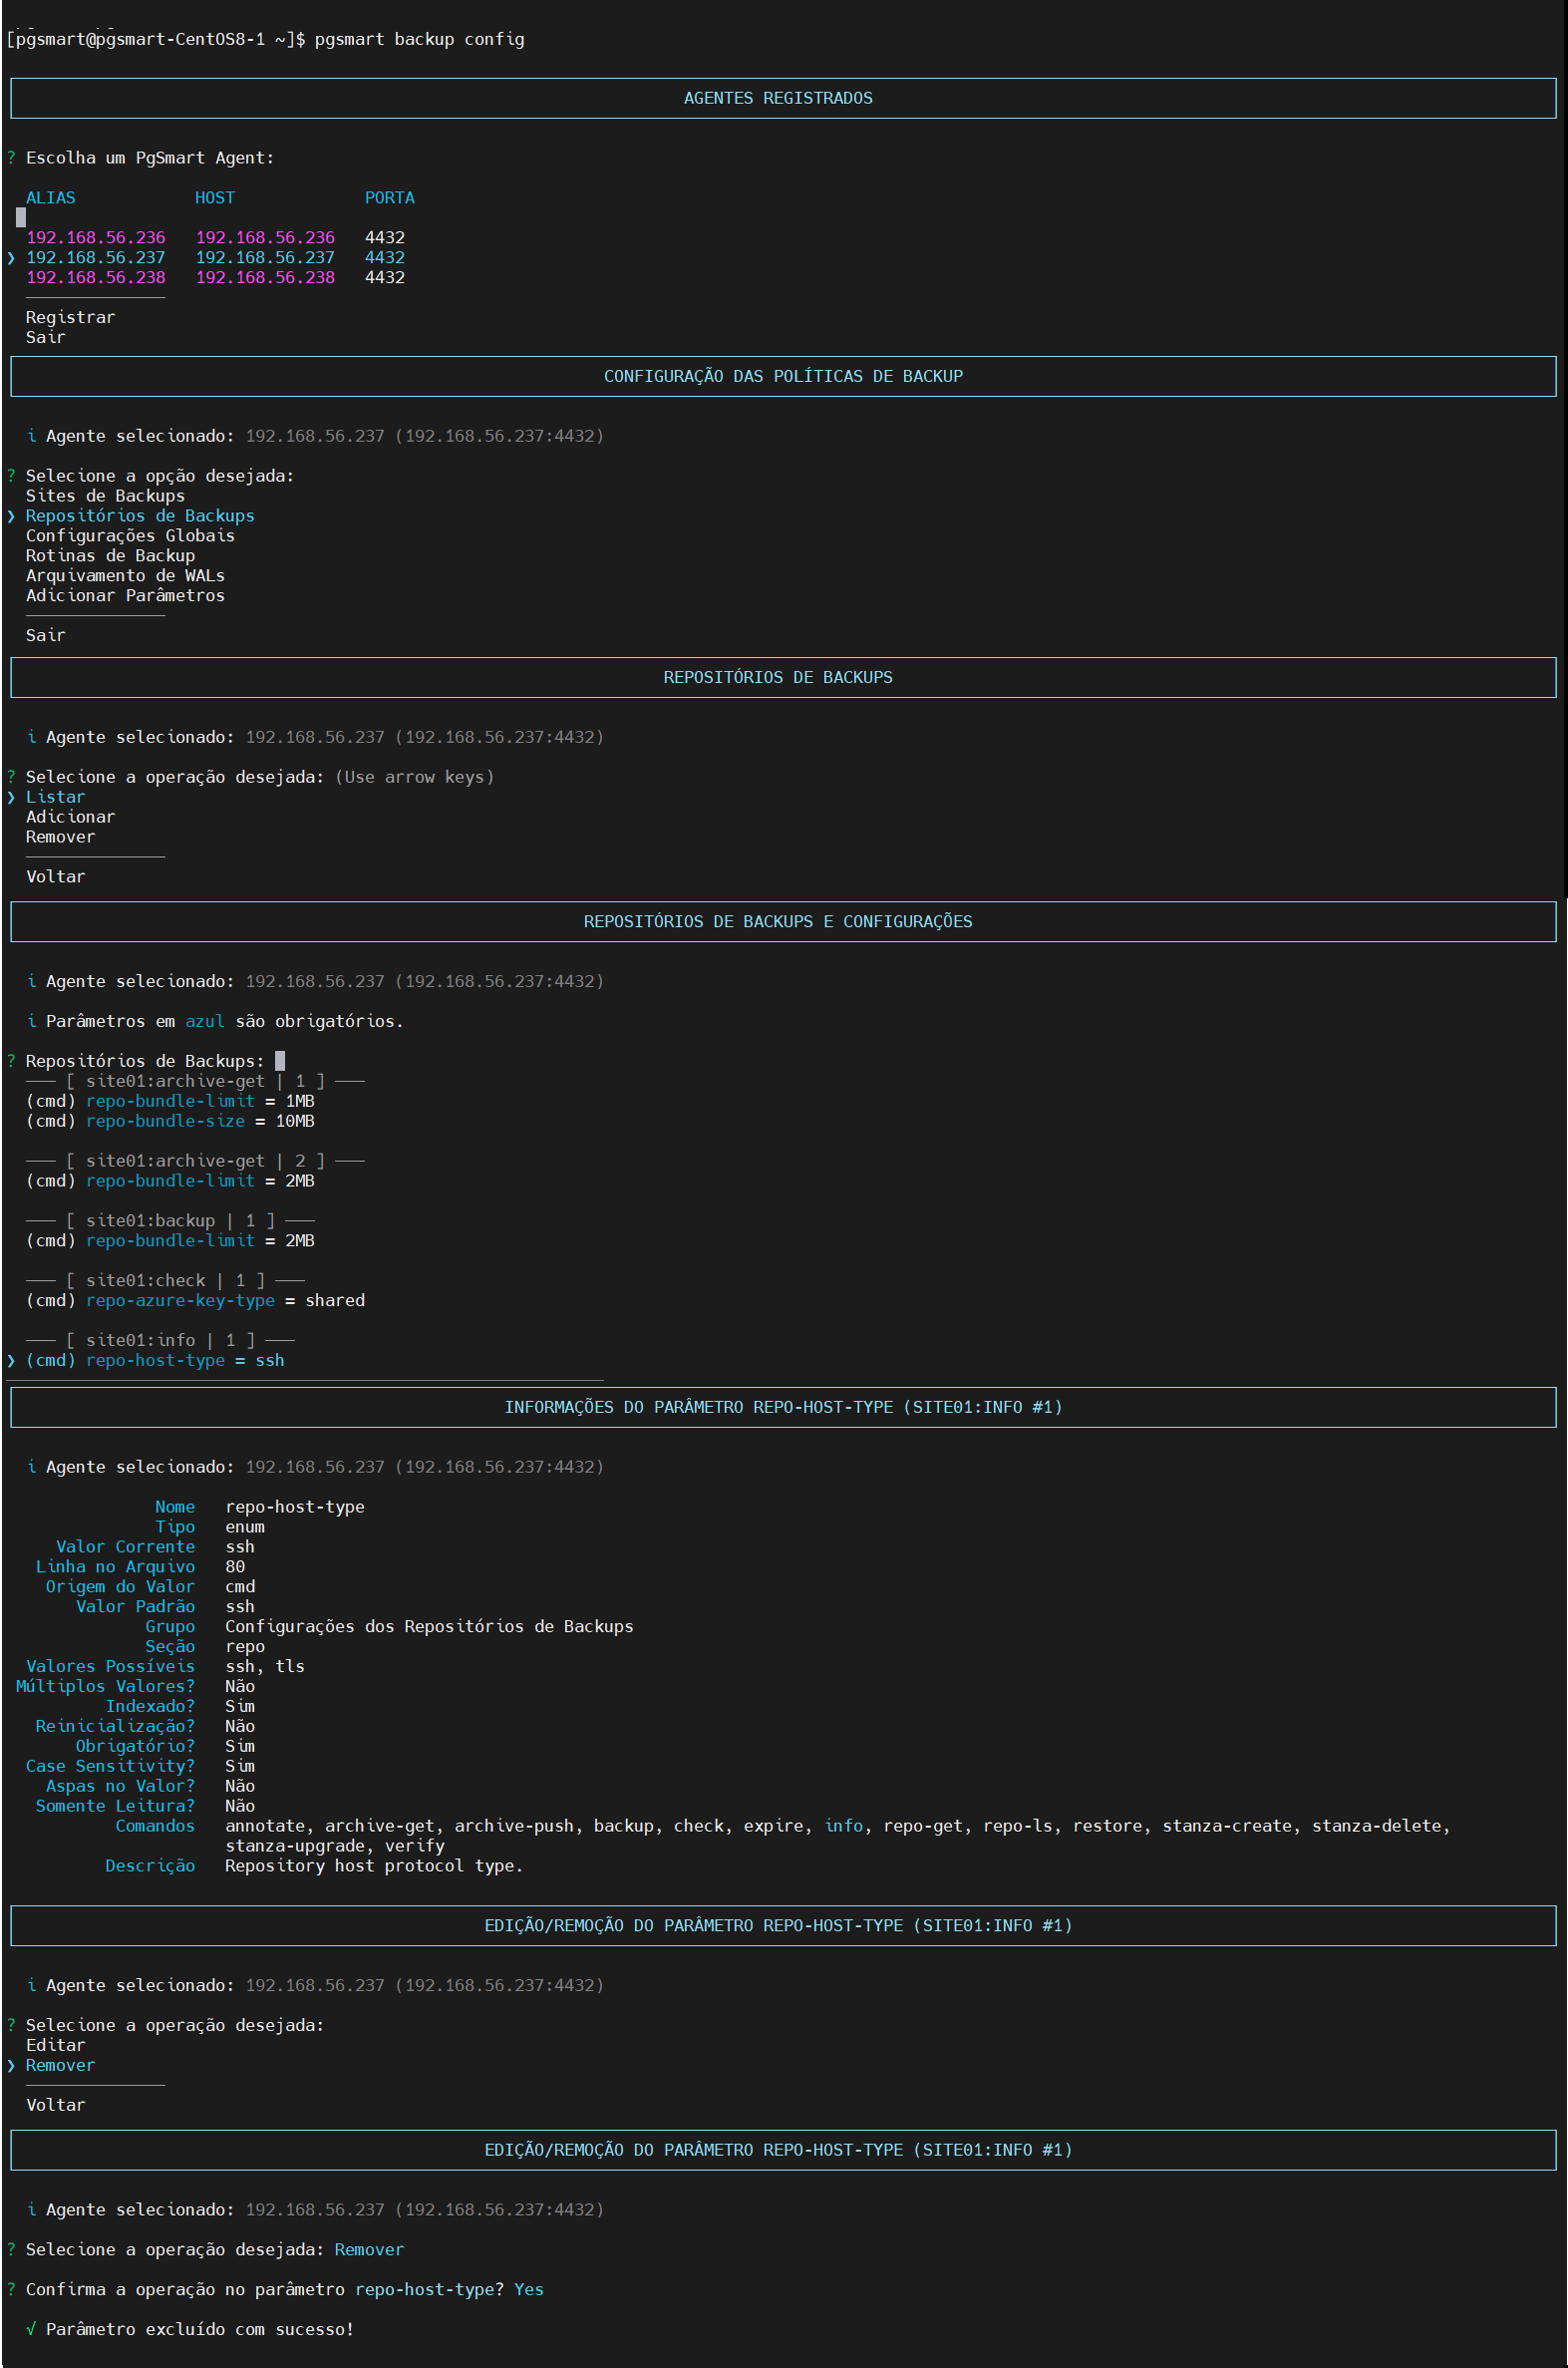Click pgsmart backup config command text
Image resolution: width=1568 pixels, height=2368 pixels.
(x=419, y=39)
